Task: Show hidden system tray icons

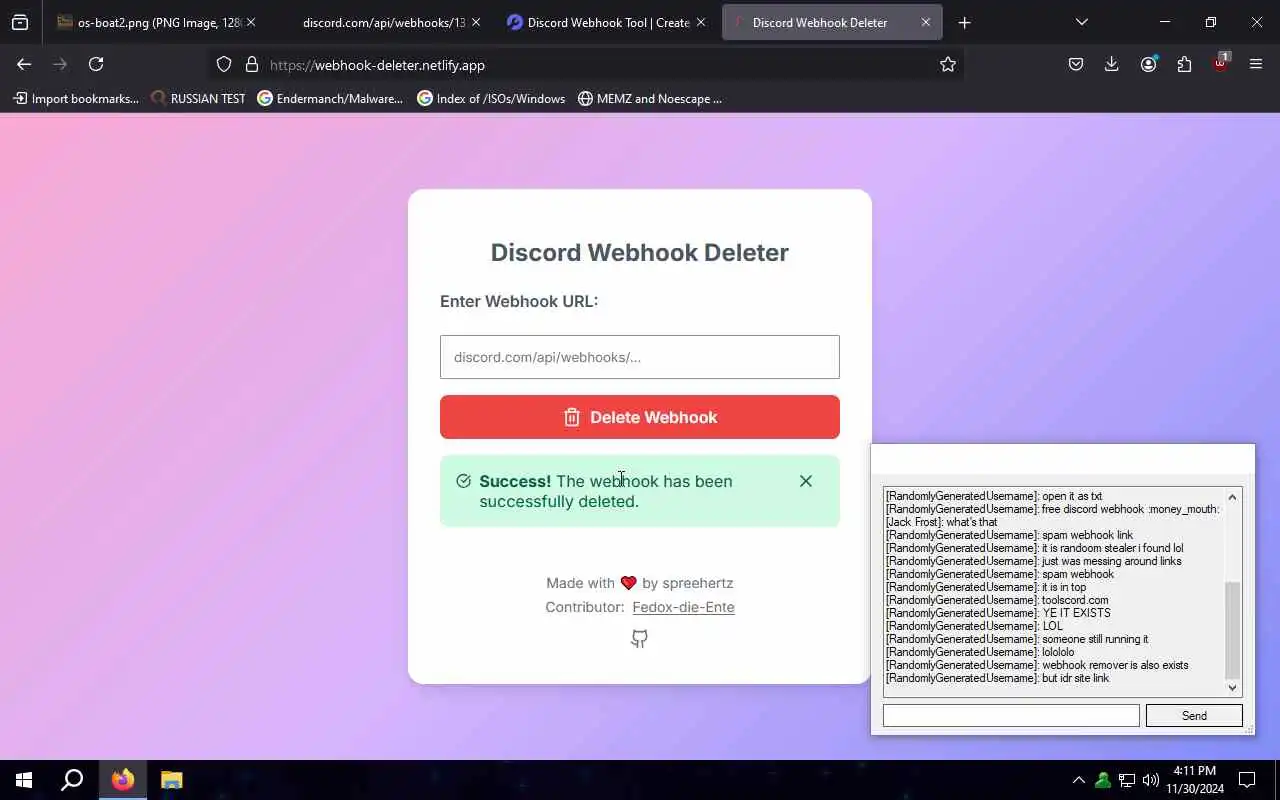Action: point(1078,780)
